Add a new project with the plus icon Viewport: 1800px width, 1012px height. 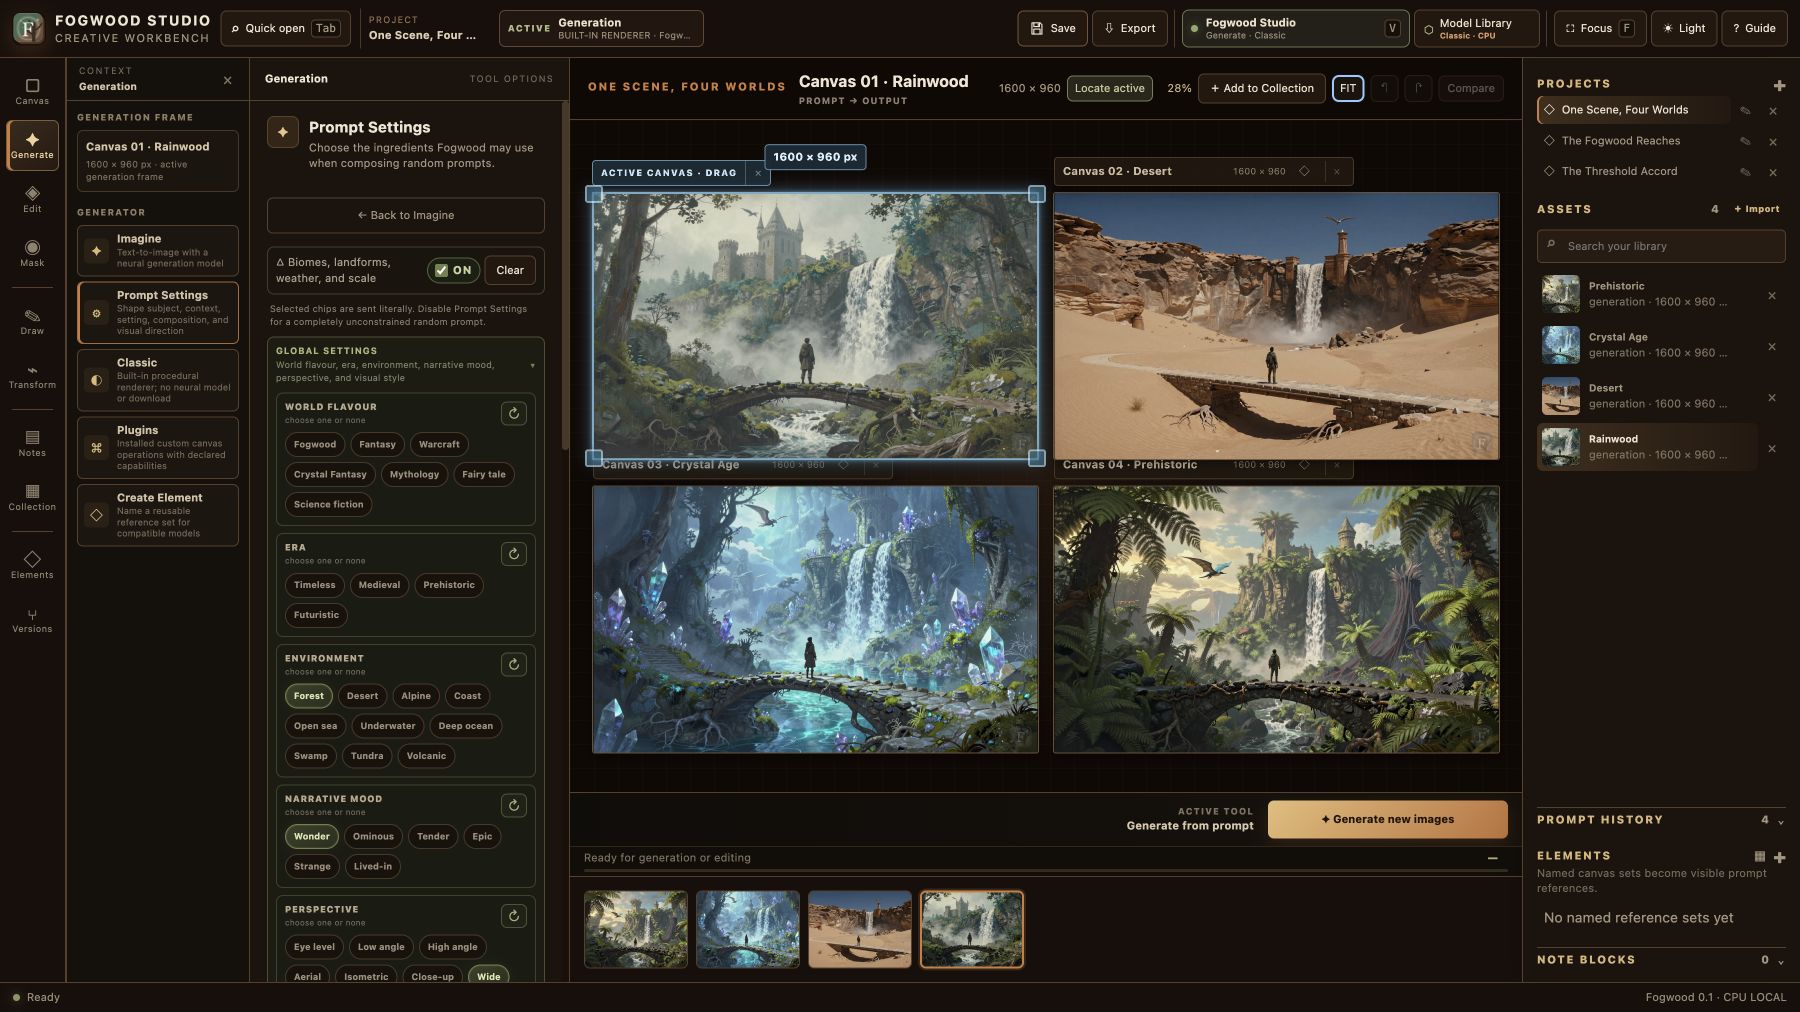1779,85
